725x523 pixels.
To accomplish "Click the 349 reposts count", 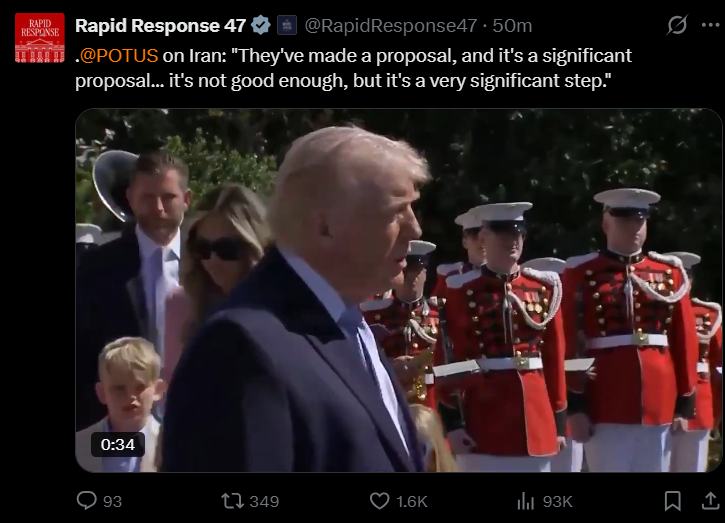I will tap(264, 502).
